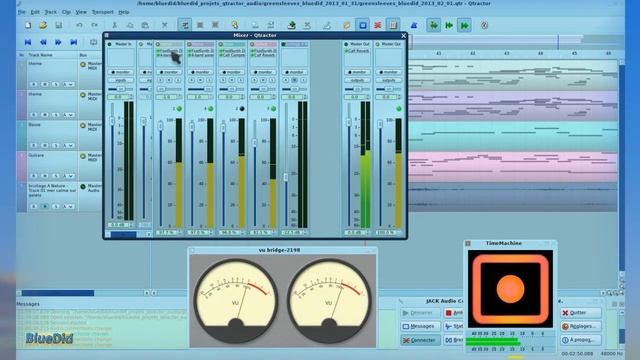Click Réglages button in JACK Audio window
This screenshot has height=360, width=640.
[580, 326]
